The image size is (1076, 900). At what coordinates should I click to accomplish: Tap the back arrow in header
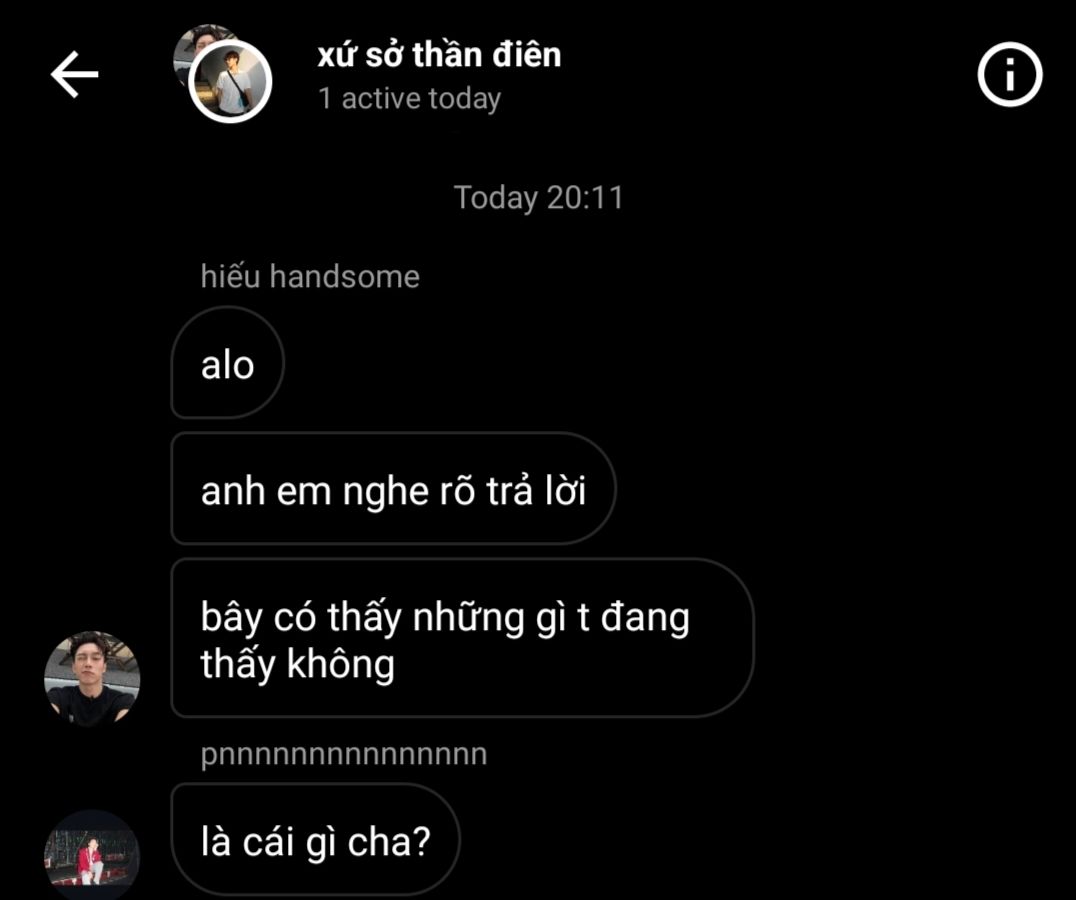(74, 74)
